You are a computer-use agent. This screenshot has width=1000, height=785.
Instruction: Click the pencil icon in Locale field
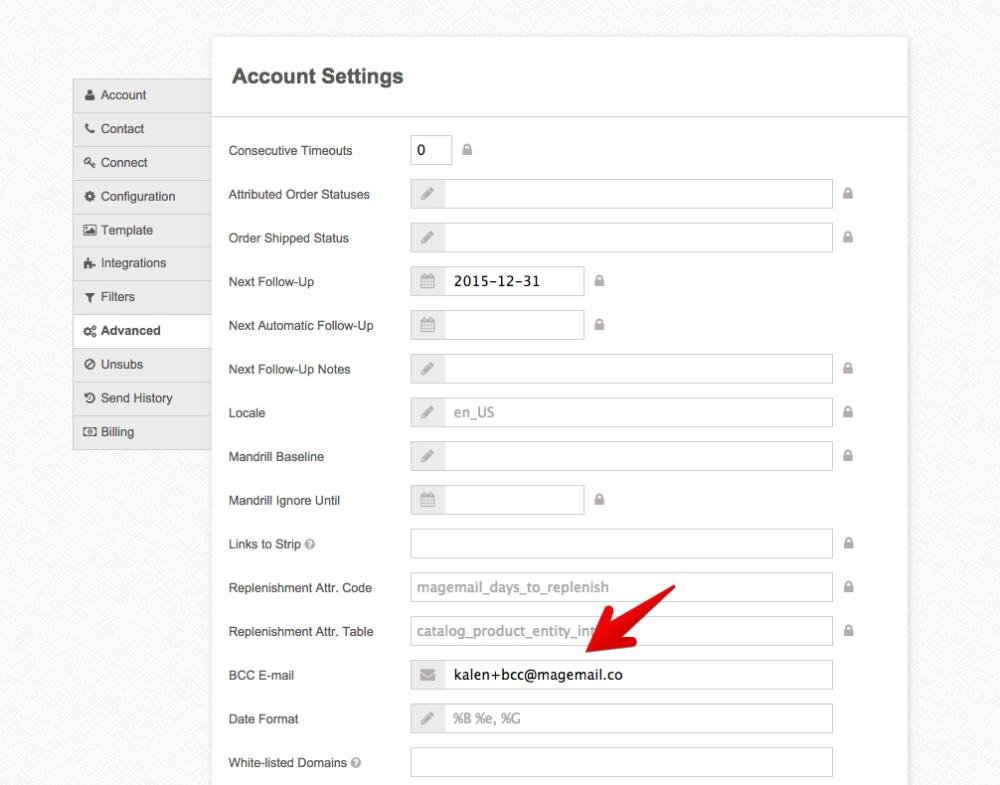428,412
